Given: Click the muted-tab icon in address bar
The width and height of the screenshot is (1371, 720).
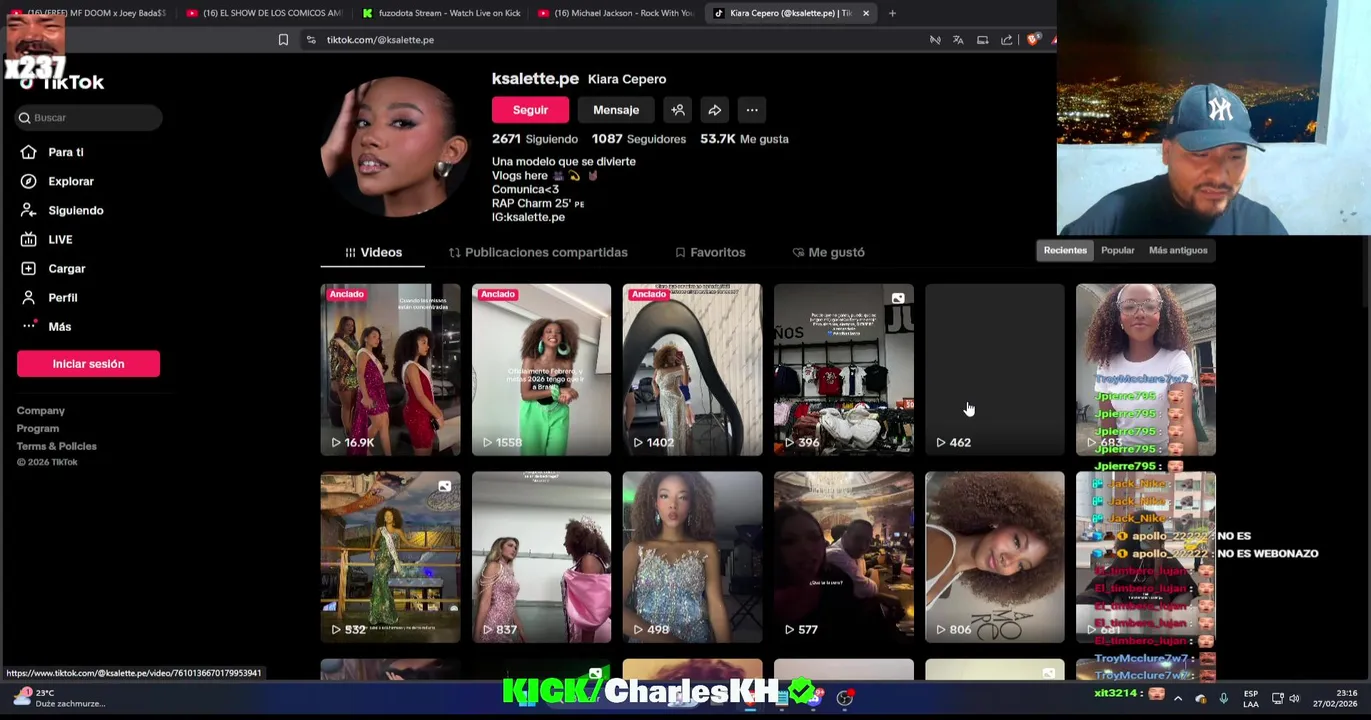Looking at the screenshot, I should tap(935, 40).
